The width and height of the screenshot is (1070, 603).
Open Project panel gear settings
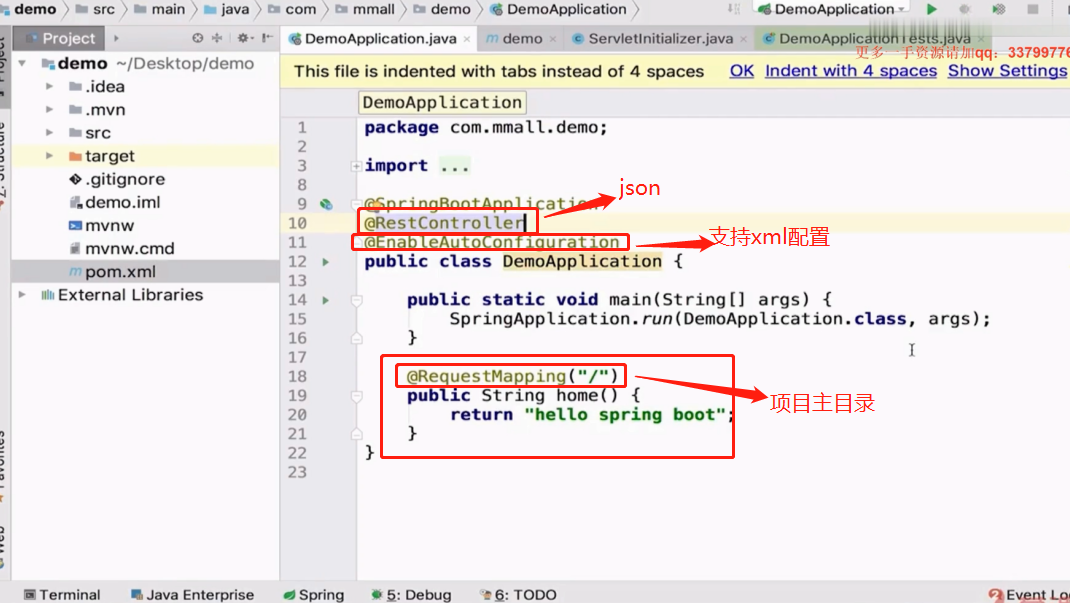pos(245,38)
